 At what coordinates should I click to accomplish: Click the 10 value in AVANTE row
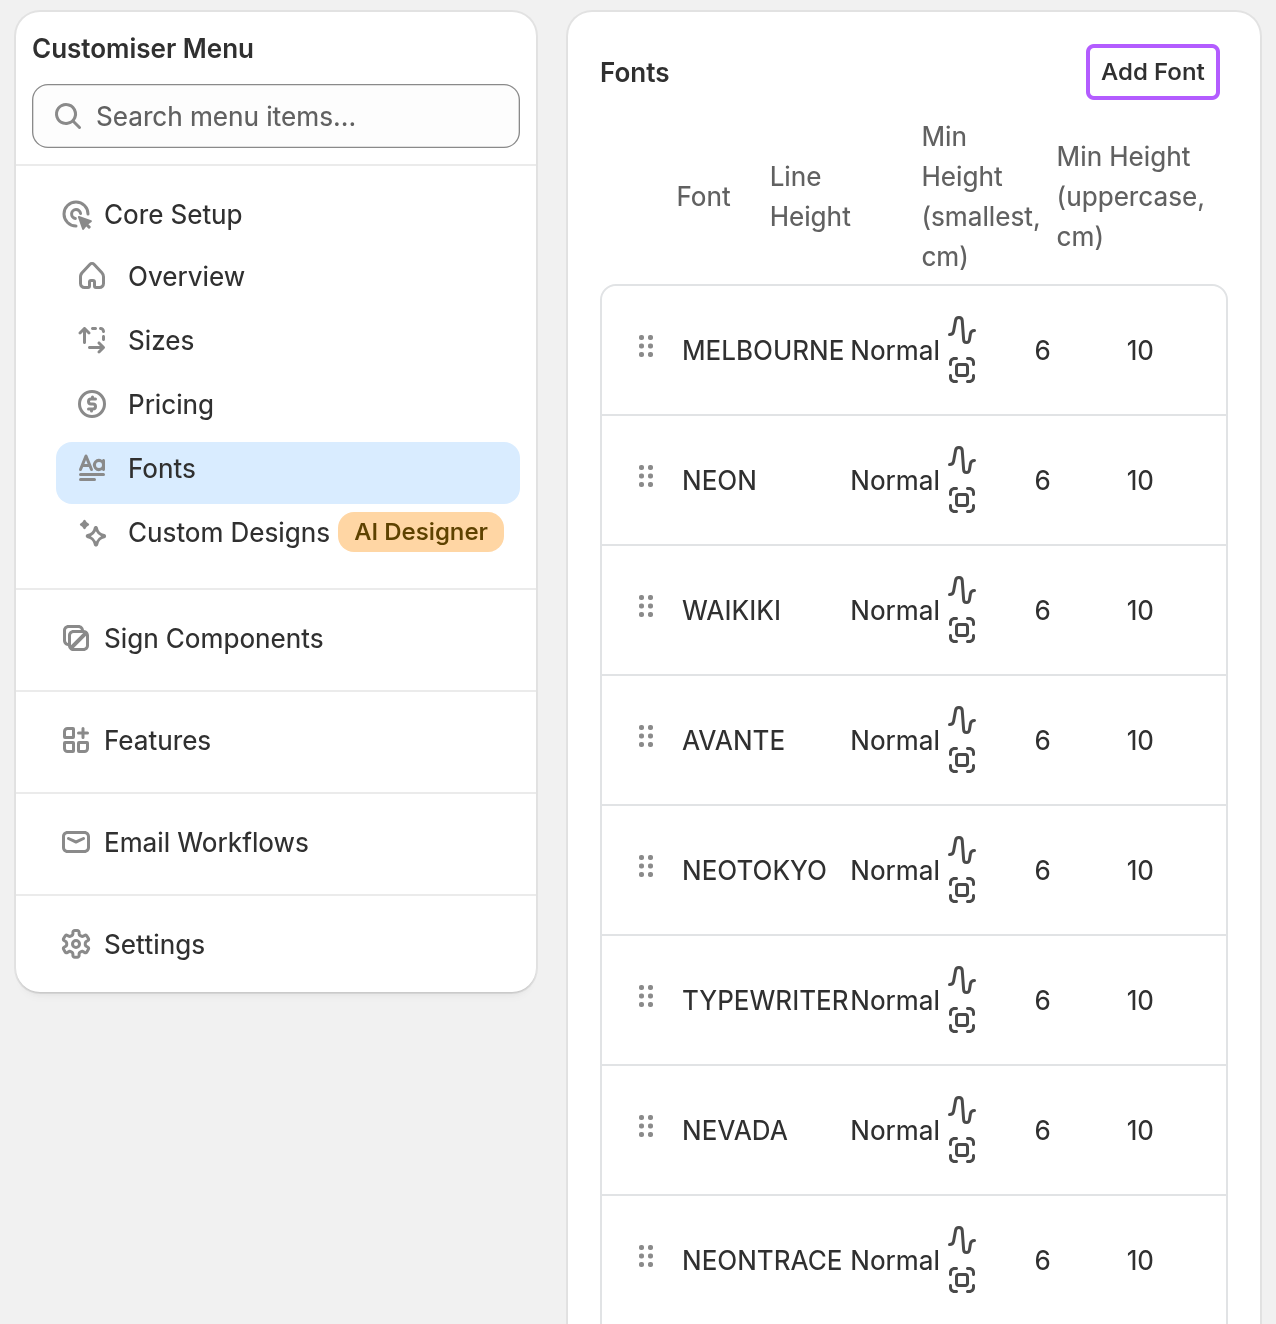click(1140, 741)
